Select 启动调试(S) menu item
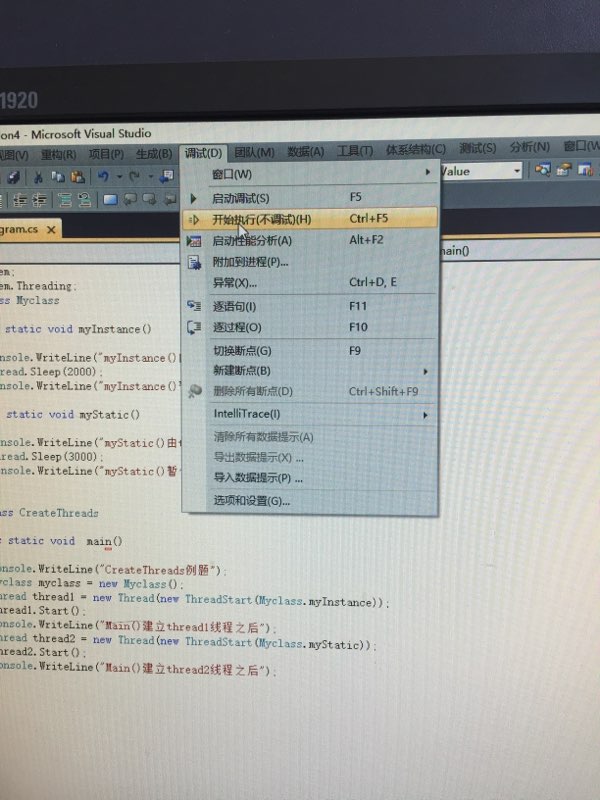Viewport: 600px width, 800px height. click(310, 198)
